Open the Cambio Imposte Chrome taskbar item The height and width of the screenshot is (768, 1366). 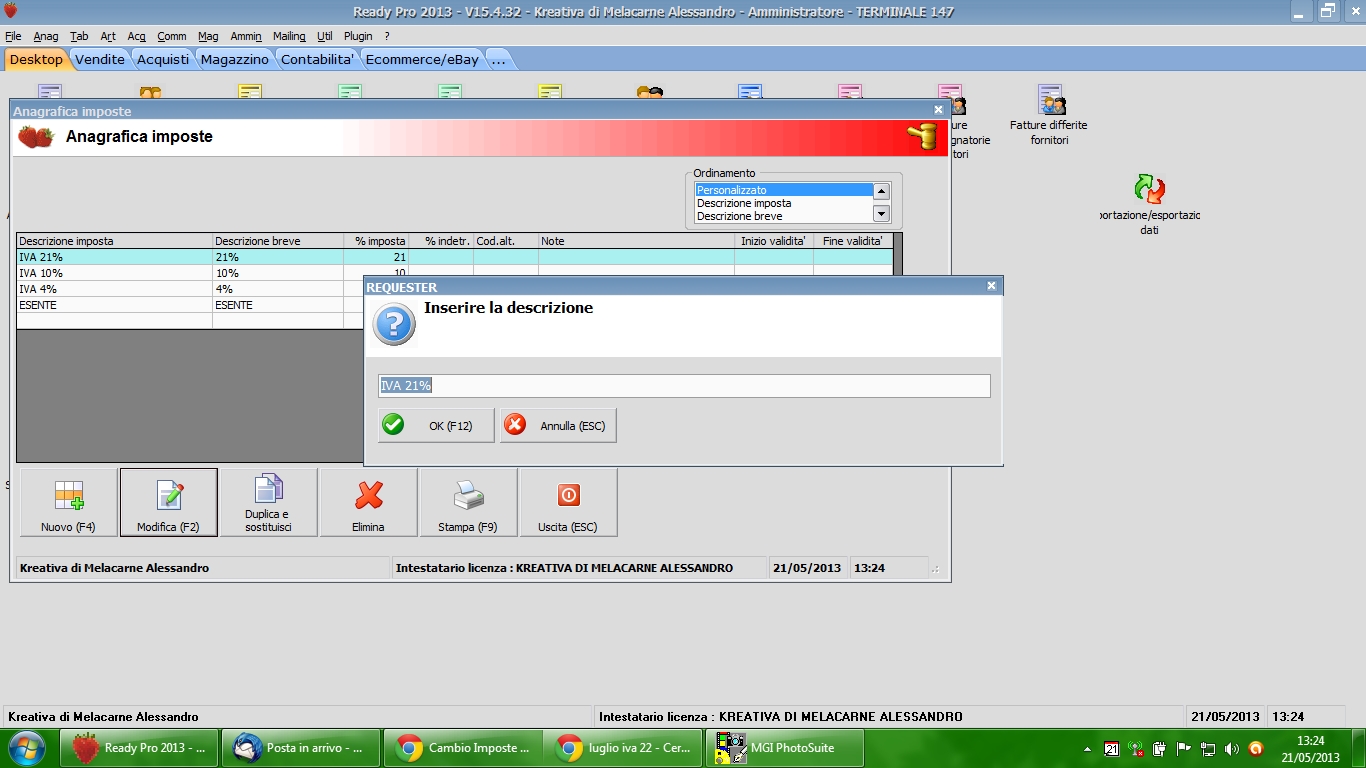click(463, 748)
